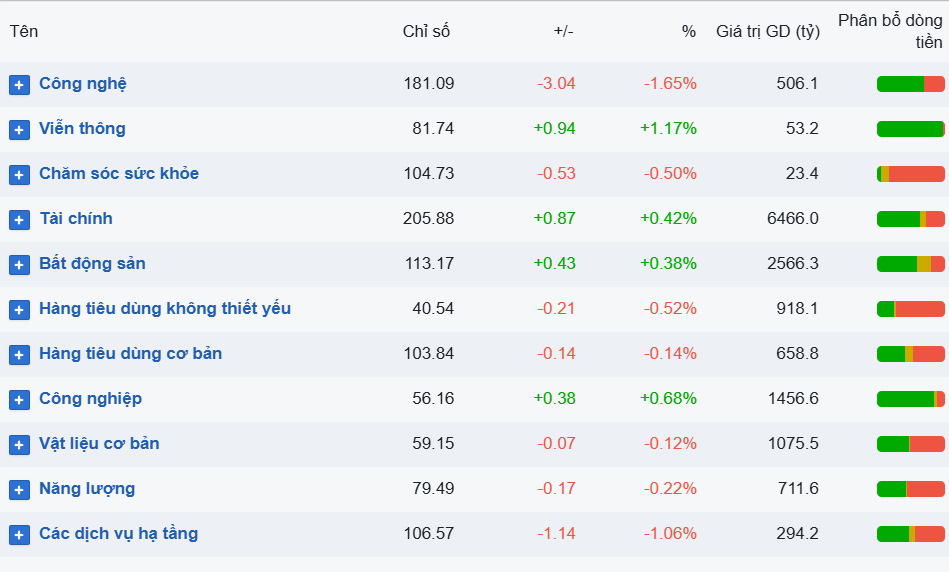Screen dimensions: 949x572
Task: Click the money flow bar for Công nghệ
Action: tap(910, 84)
